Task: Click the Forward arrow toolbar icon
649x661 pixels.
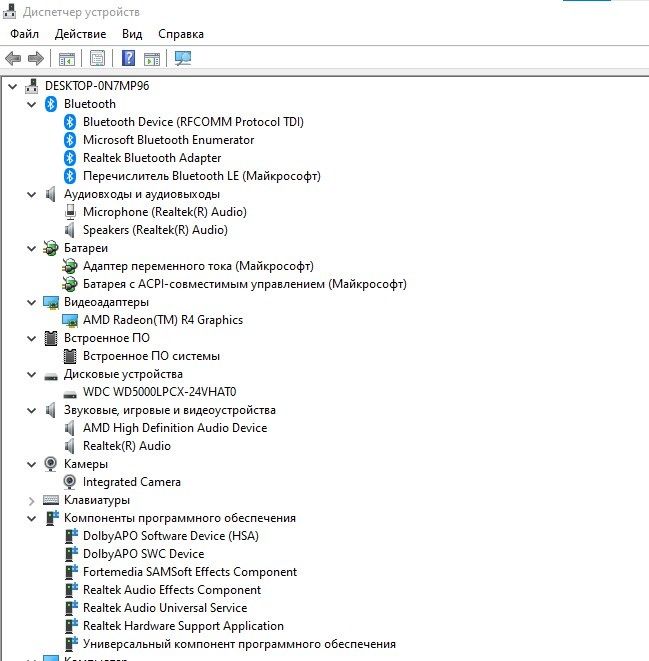Action: pyautogui.click(x=36, y=58)
